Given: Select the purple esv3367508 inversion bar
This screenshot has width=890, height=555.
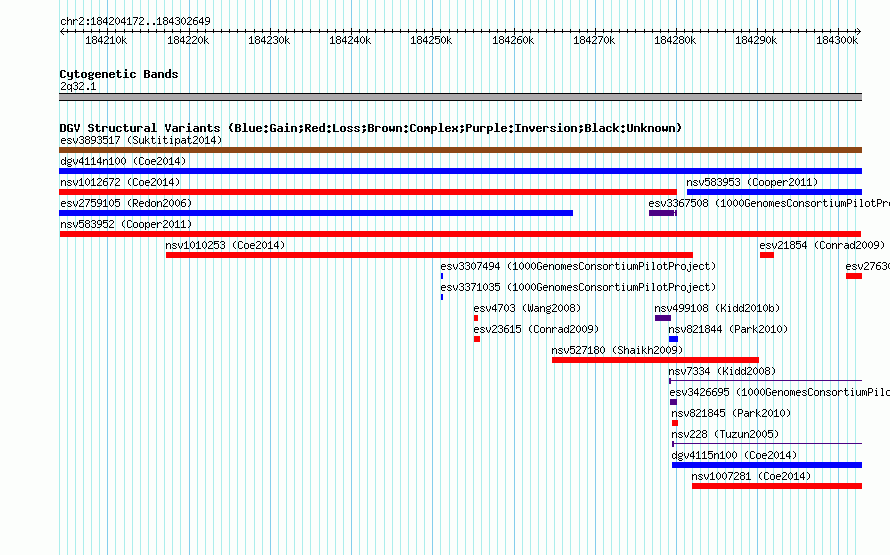Looking at the screenshot, I should click(662, 213).
